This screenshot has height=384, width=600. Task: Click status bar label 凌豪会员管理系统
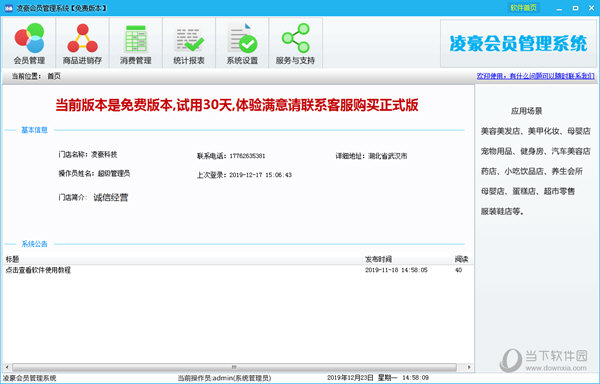pos(29,378)
